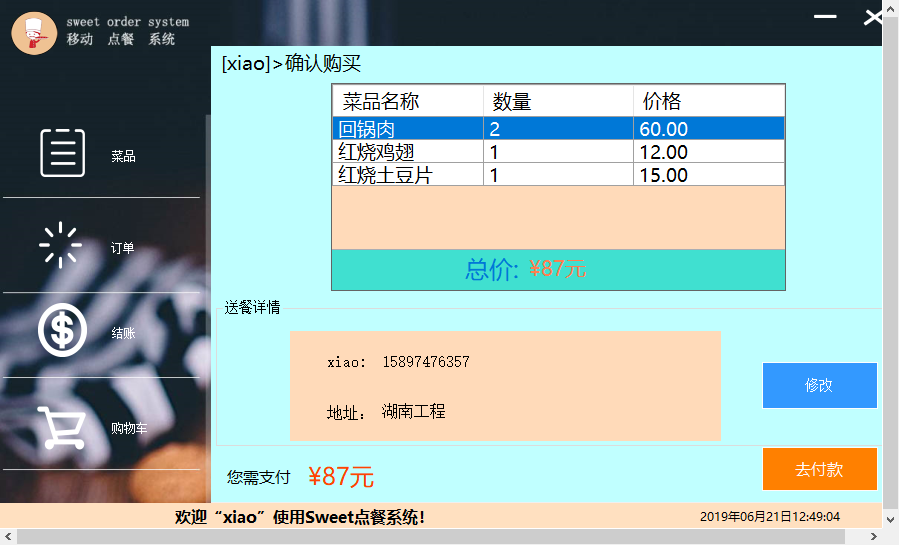Minimize the order system window
This screenshot has height=545, width=899.
tap(825, 17)
